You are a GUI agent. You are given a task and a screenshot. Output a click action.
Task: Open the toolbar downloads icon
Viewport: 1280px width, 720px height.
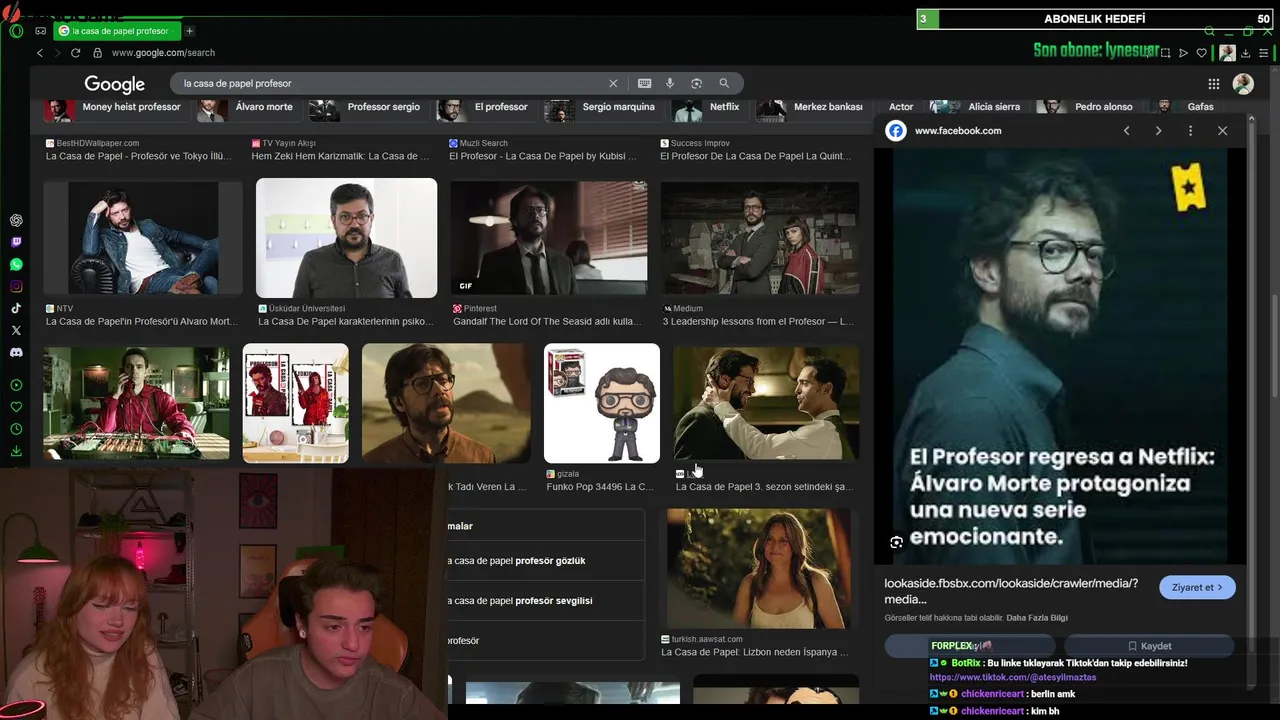[1245, 53]
